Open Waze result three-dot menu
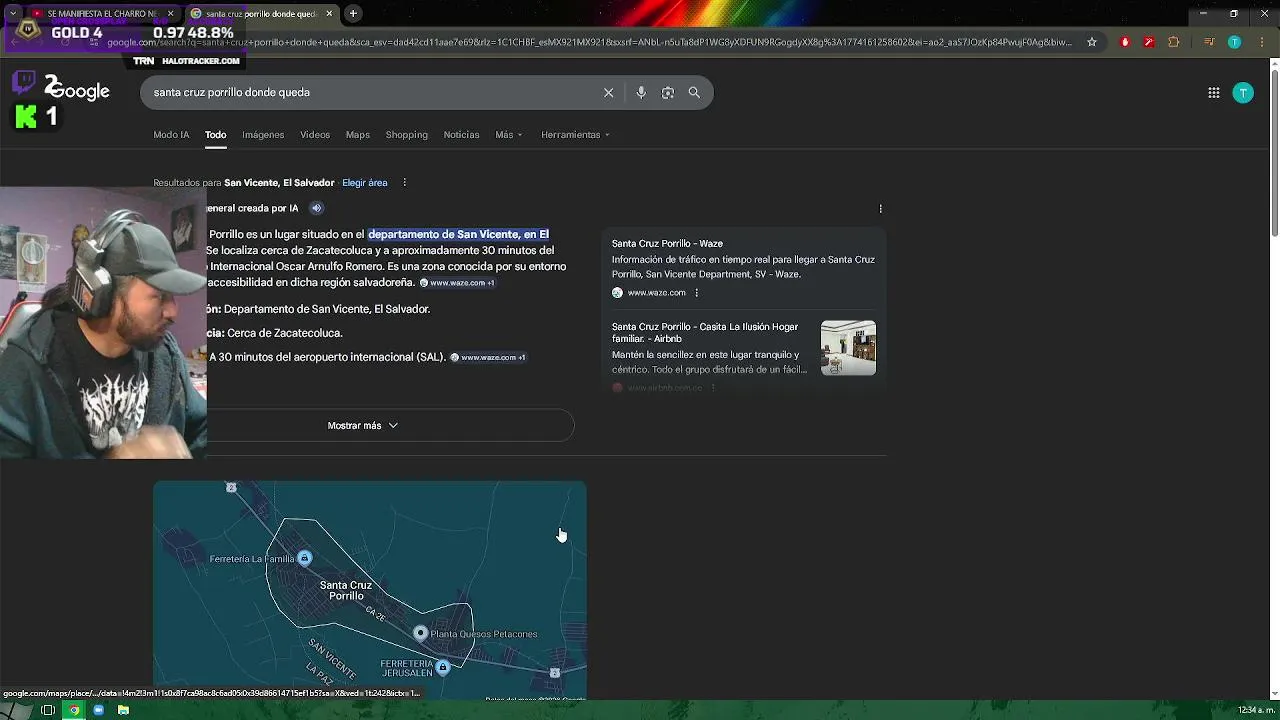This screenshot has height=720, width=1280. pos(696,293)
